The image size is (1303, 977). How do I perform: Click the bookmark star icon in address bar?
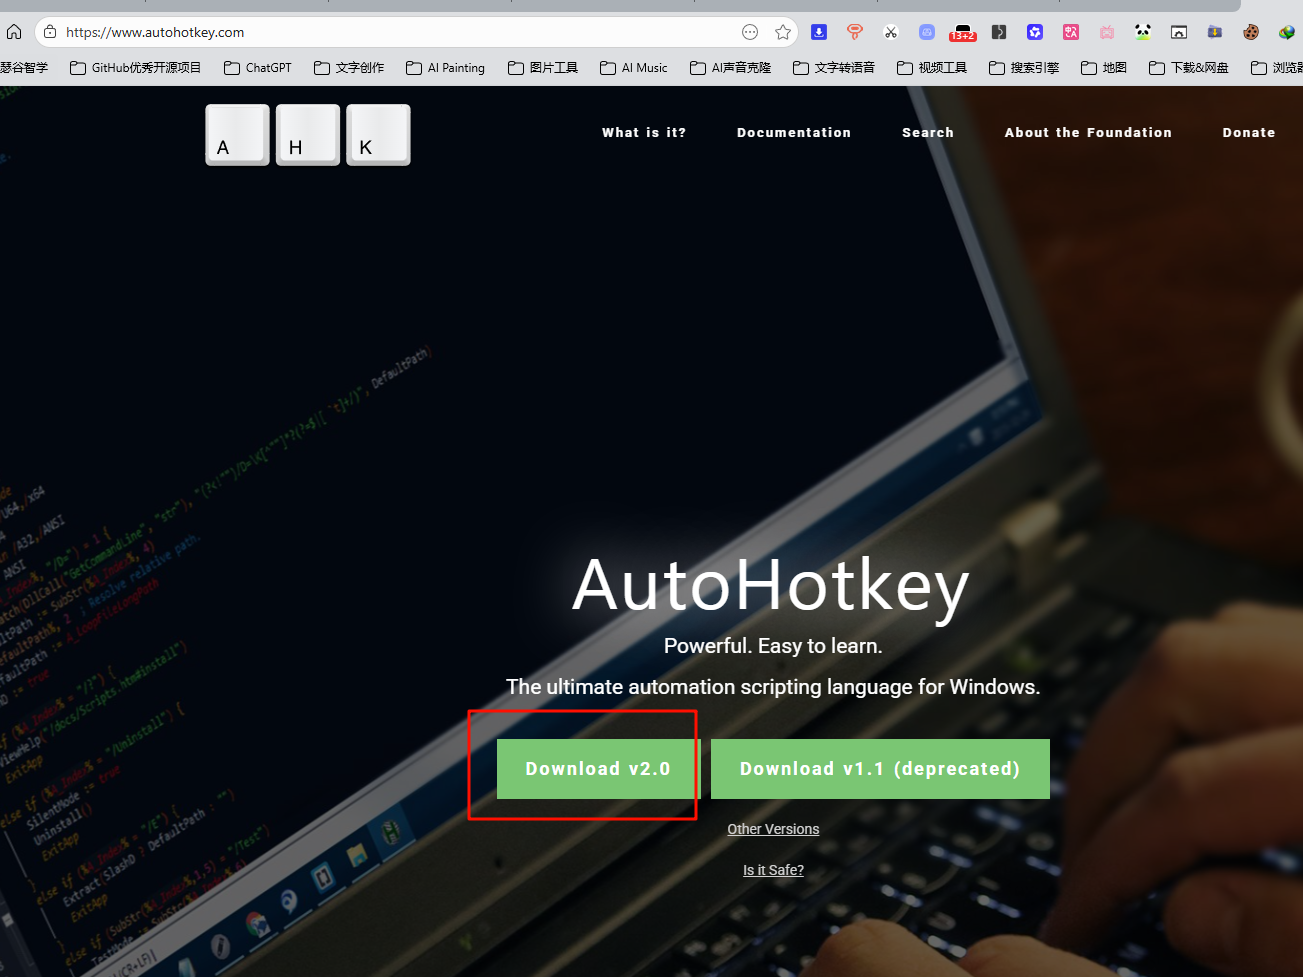[783, 32]
